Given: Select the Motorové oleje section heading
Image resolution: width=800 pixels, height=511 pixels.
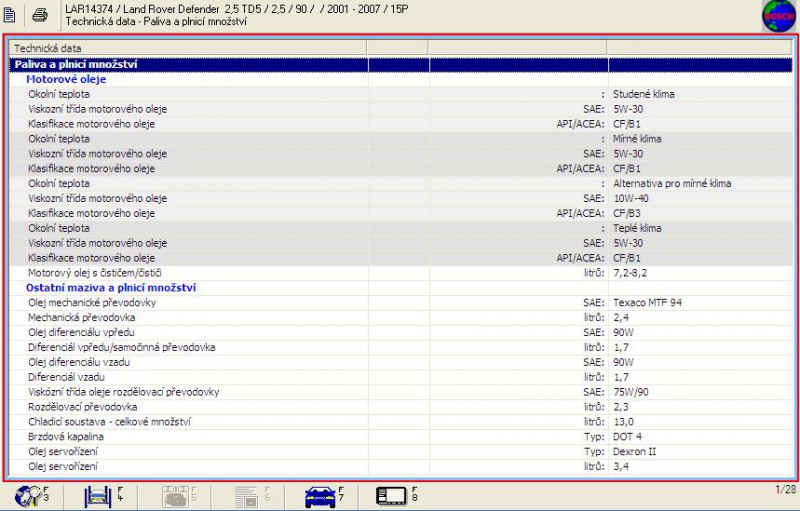Looking at the screenshot, I should [66, 79].
